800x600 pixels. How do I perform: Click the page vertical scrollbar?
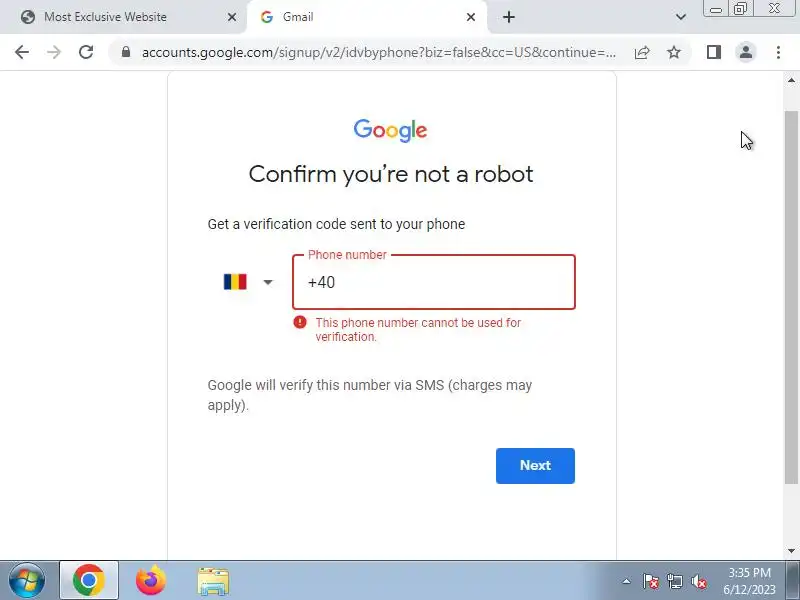coord(791,297)
